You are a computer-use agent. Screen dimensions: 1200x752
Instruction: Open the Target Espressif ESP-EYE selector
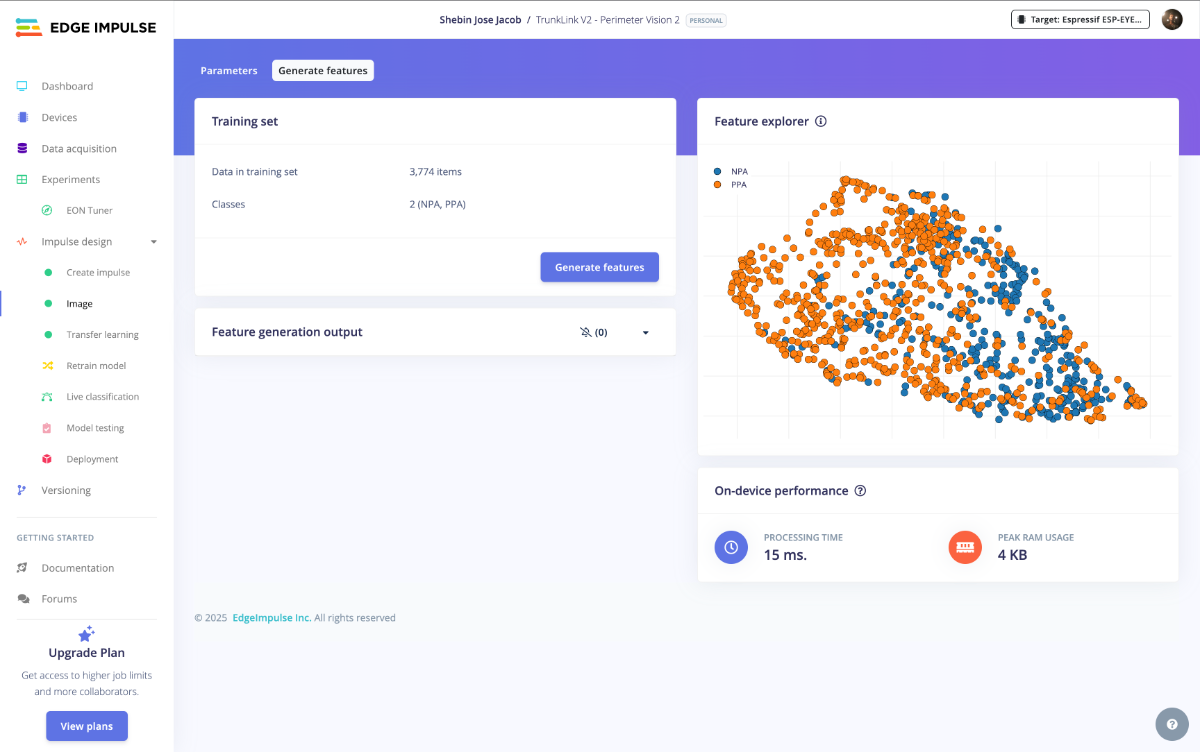(1081, 19)
